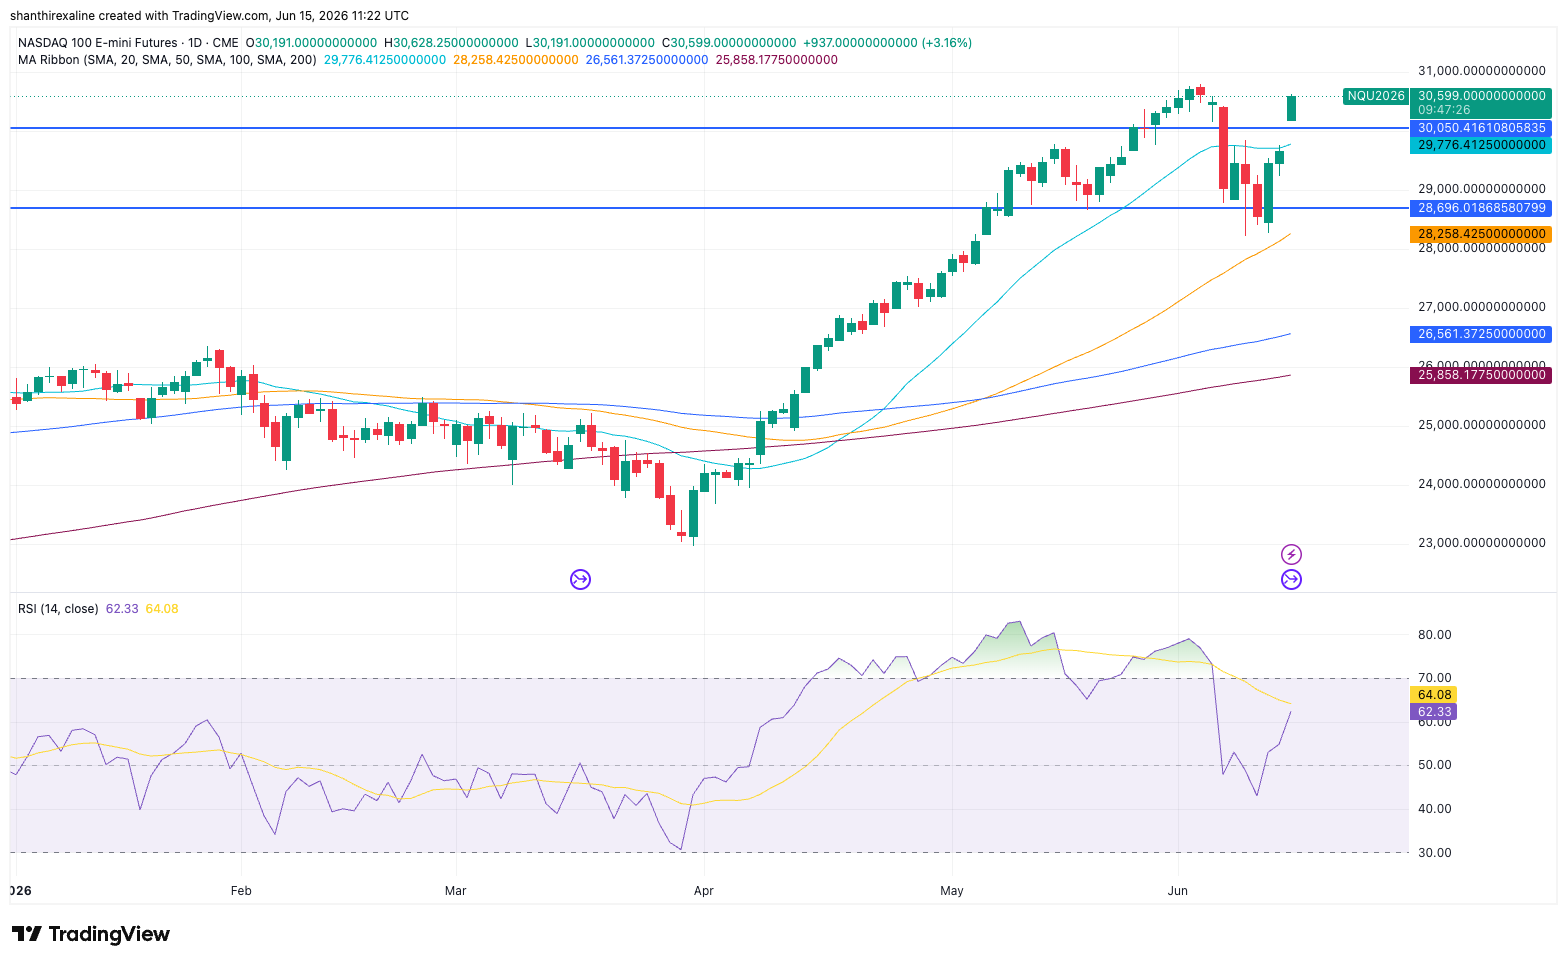1567x964 pixels.
Task: Click the 64.08 RSI average value in the RSI legend
Action: tap(162, 609)
